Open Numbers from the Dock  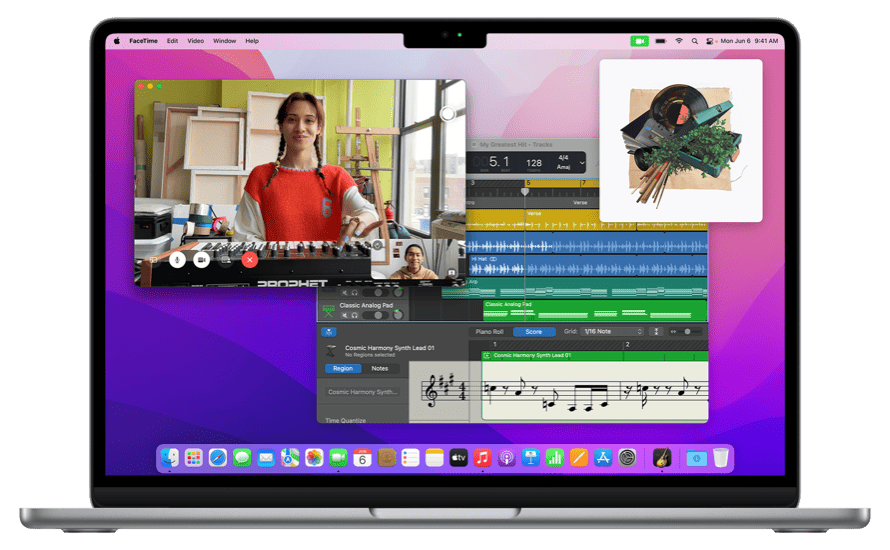pyautogui.click(x=555, y=457)
